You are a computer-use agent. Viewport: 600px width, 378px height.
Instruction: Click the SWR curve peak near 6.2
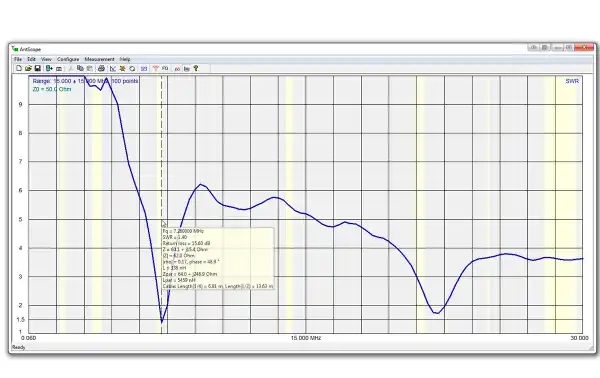click(201, 184)
